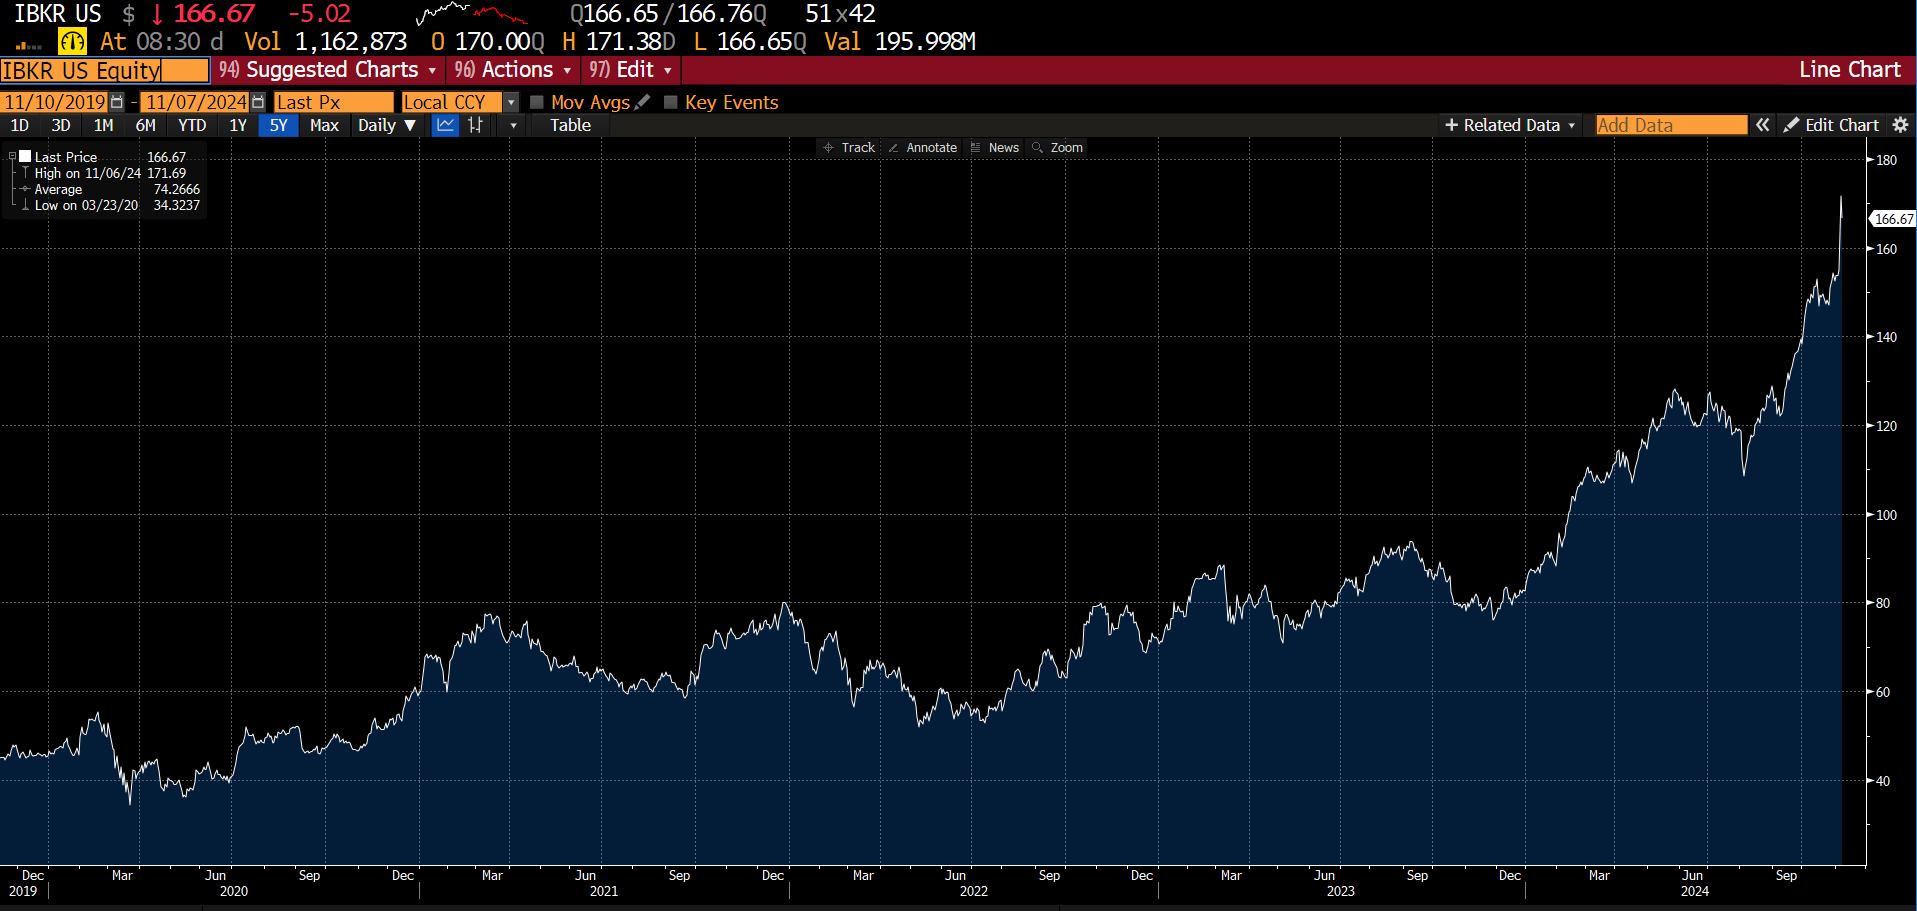Open the Actions menu
This screenshot has height=911, width=1917.
[x=513, y=70]
